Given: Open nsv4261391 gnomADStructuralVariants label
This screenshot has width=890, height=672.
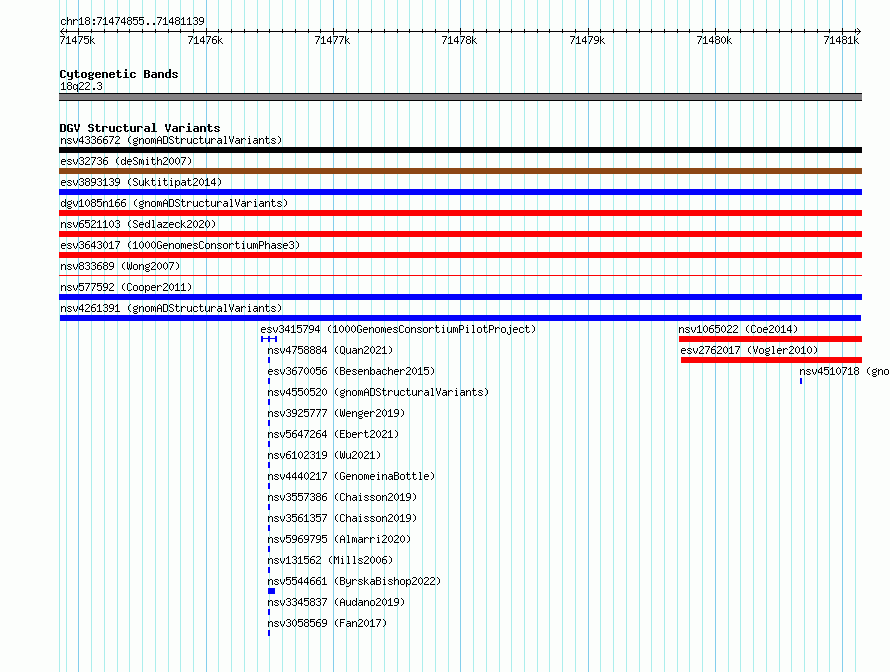Looking at the screenshot, I should coord(171,308).
